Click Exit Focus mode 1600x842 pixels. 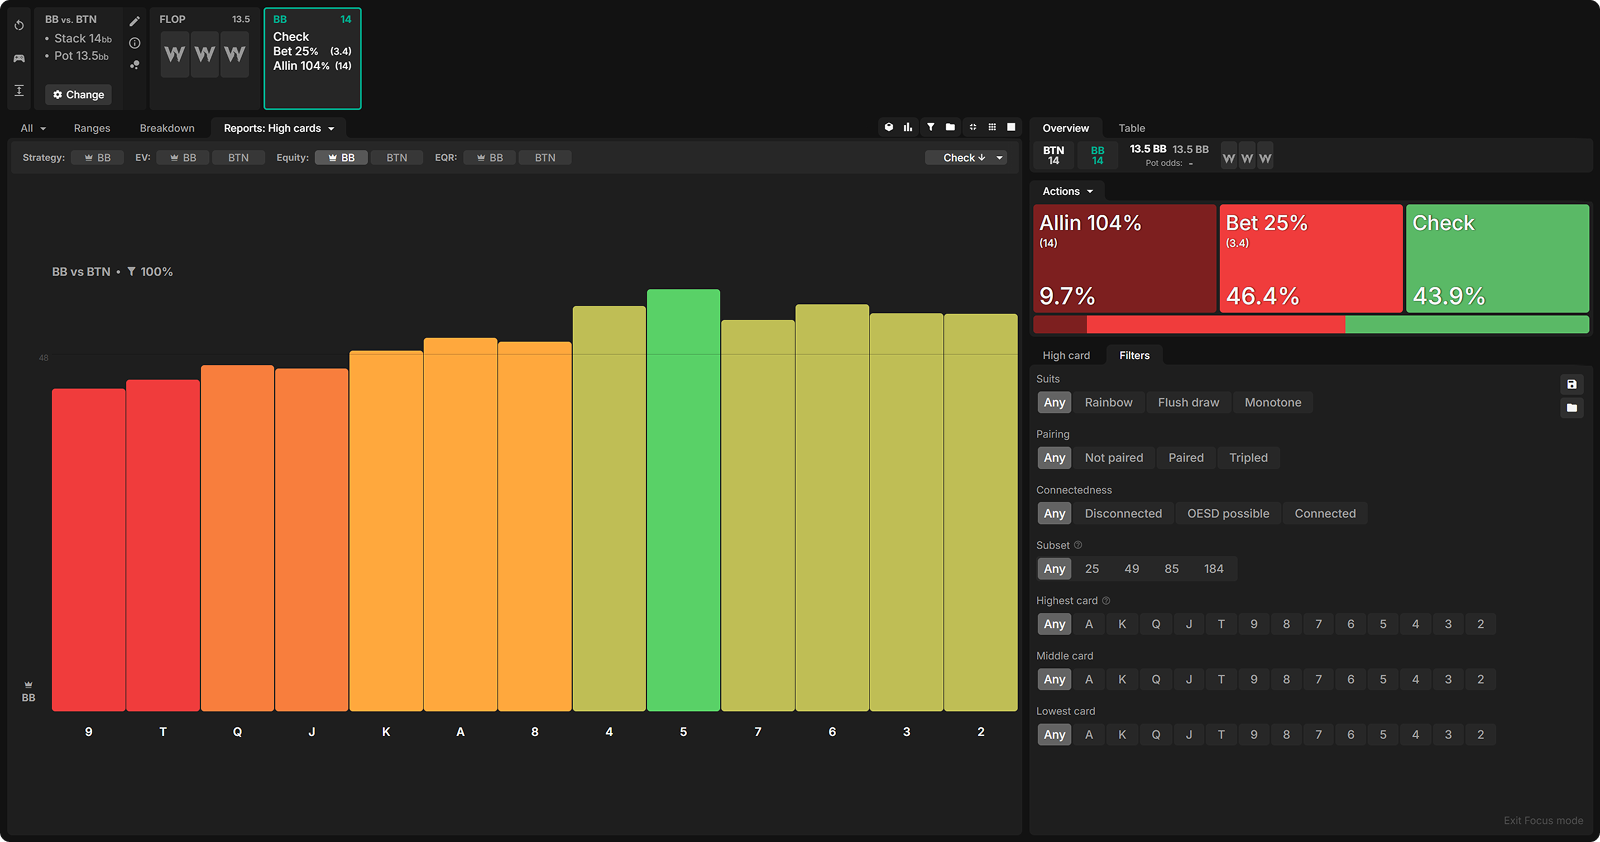point(1542,821)
